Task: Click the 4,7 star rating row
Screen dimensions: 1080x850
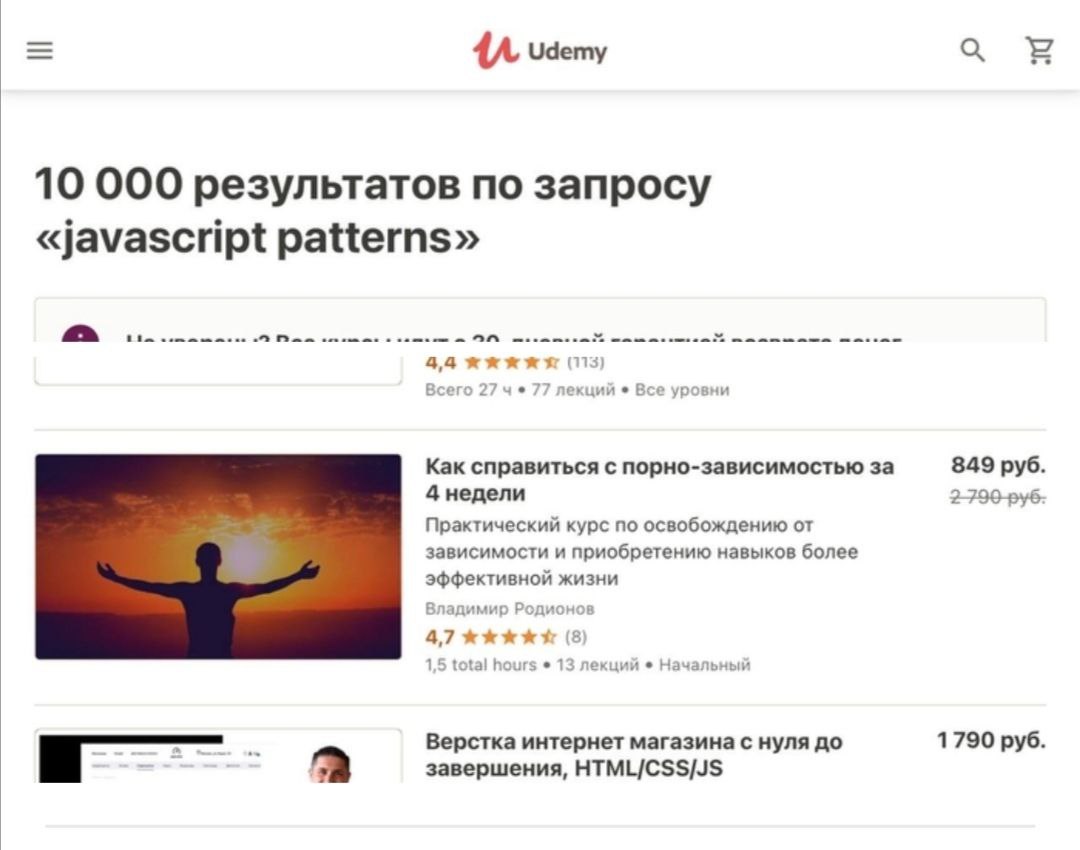Action: (506, 636)
